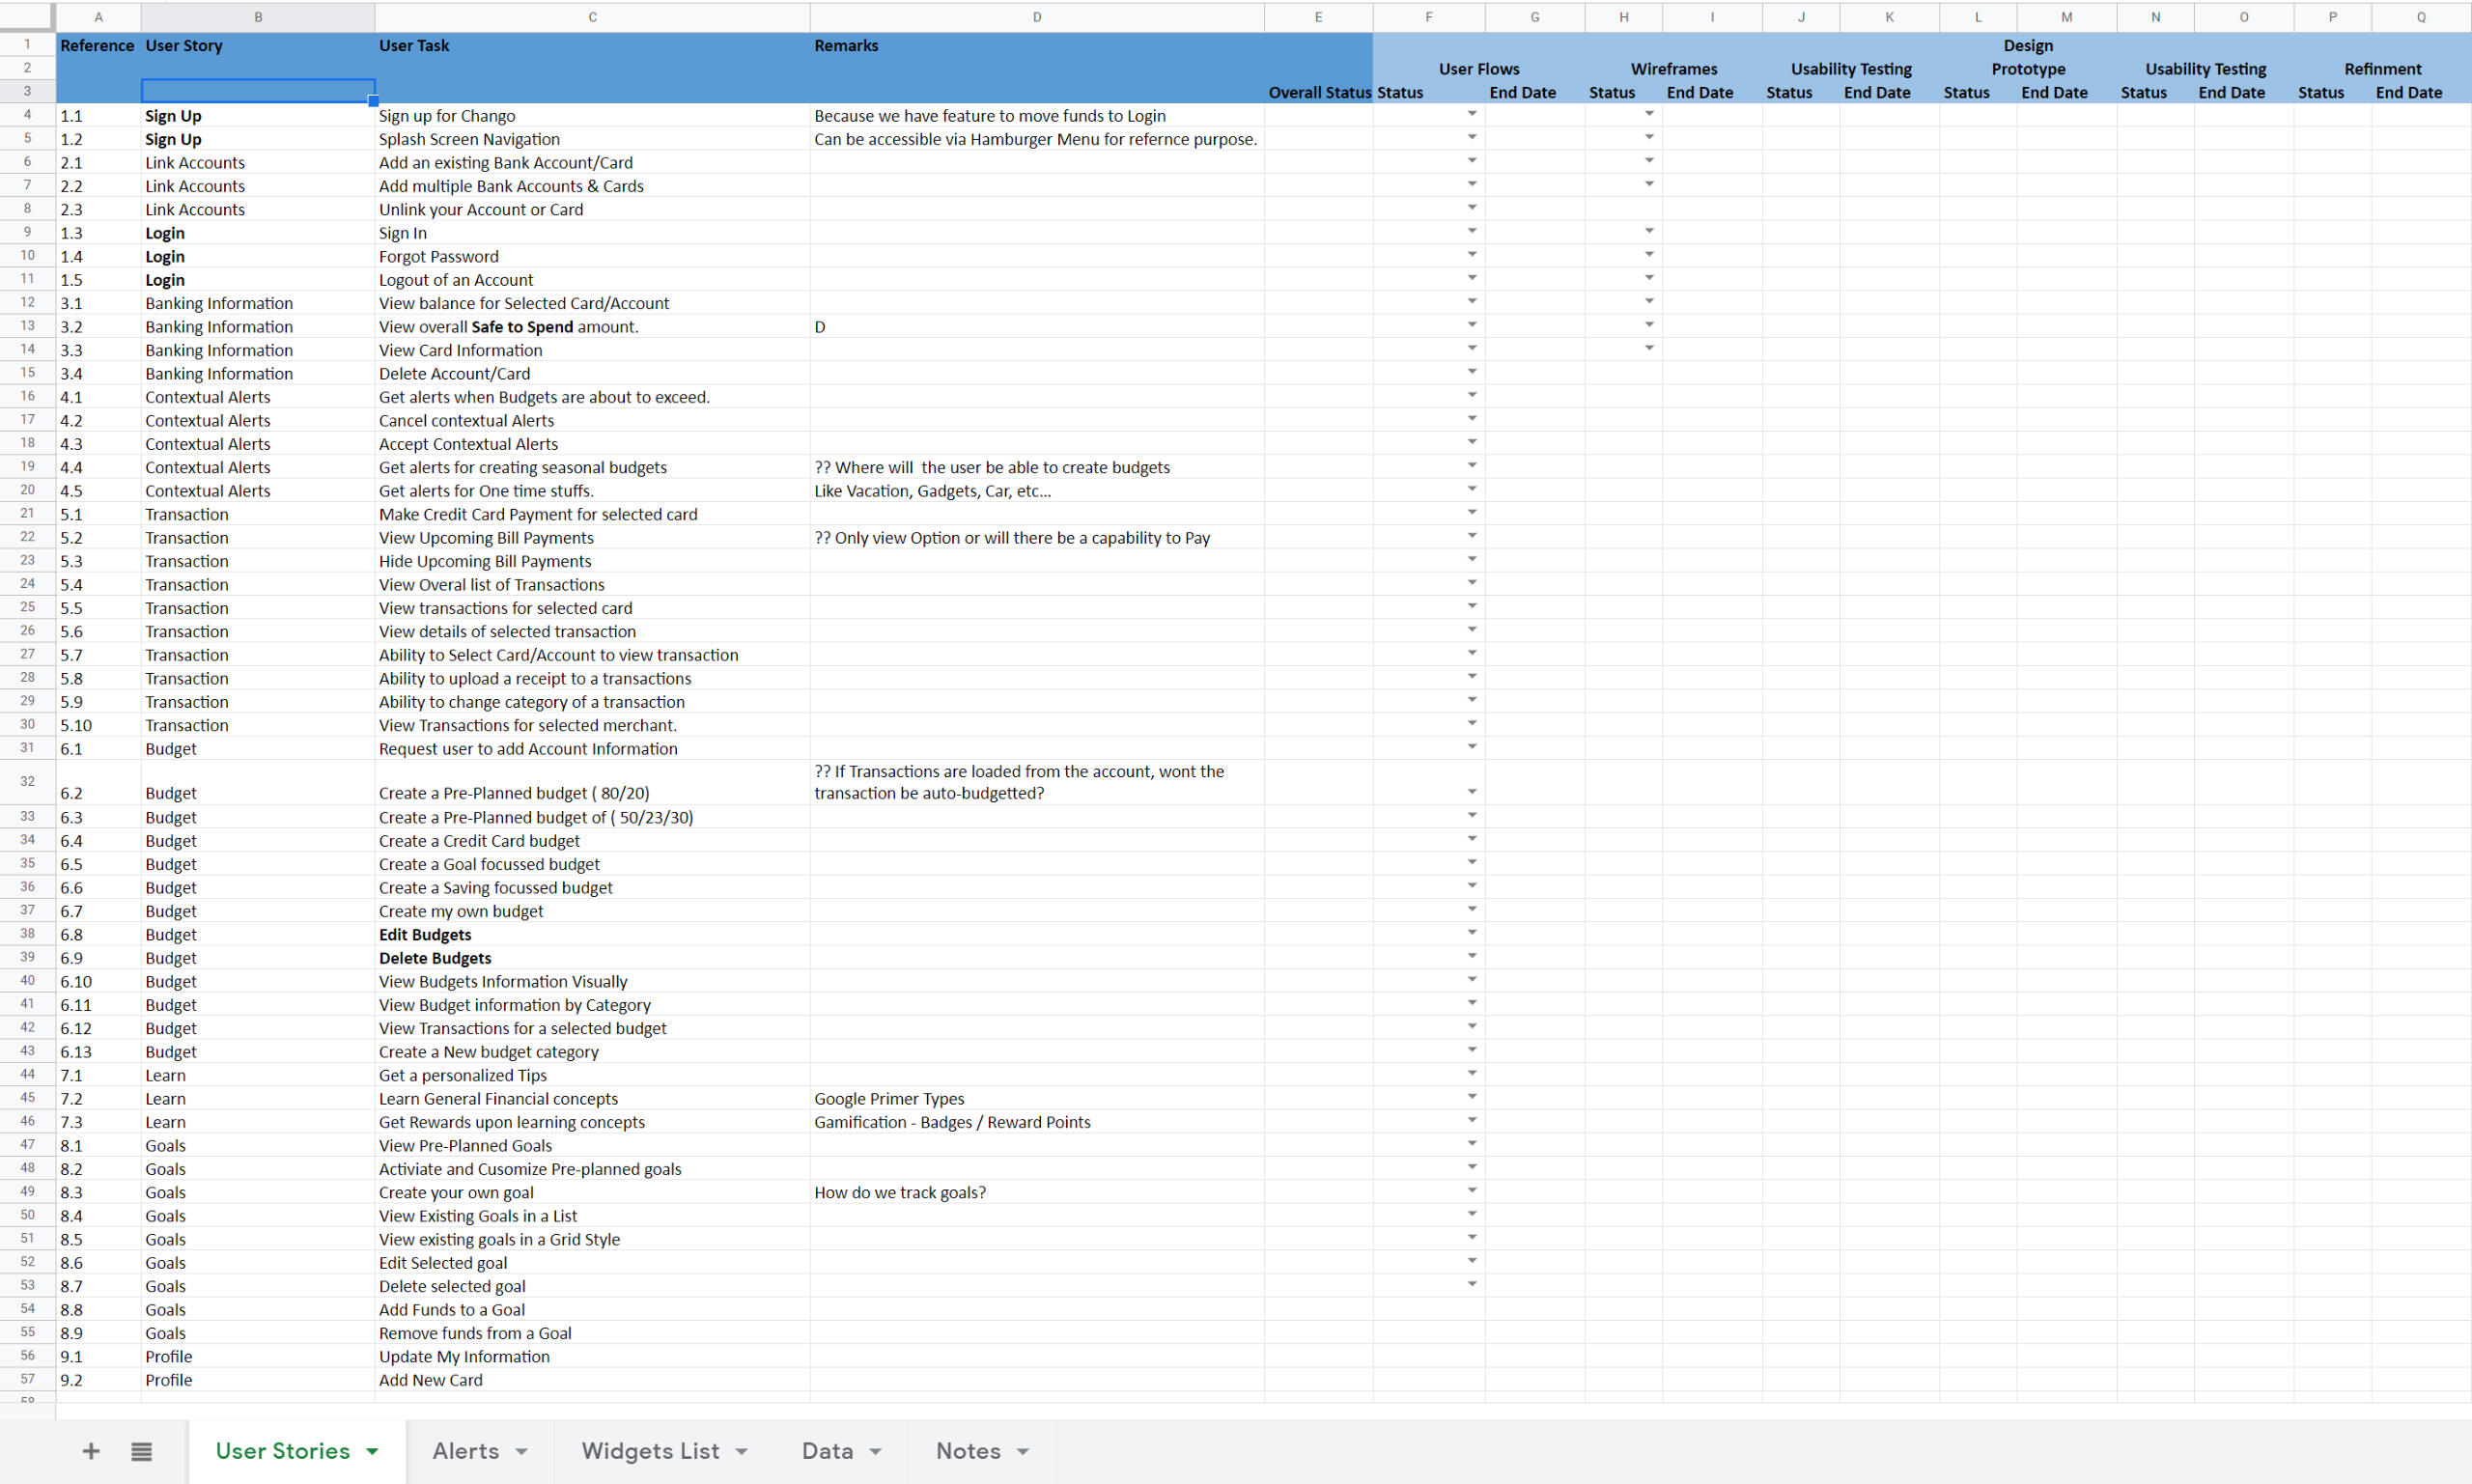
Task: Select row 32 header
Action: [27, 781]
